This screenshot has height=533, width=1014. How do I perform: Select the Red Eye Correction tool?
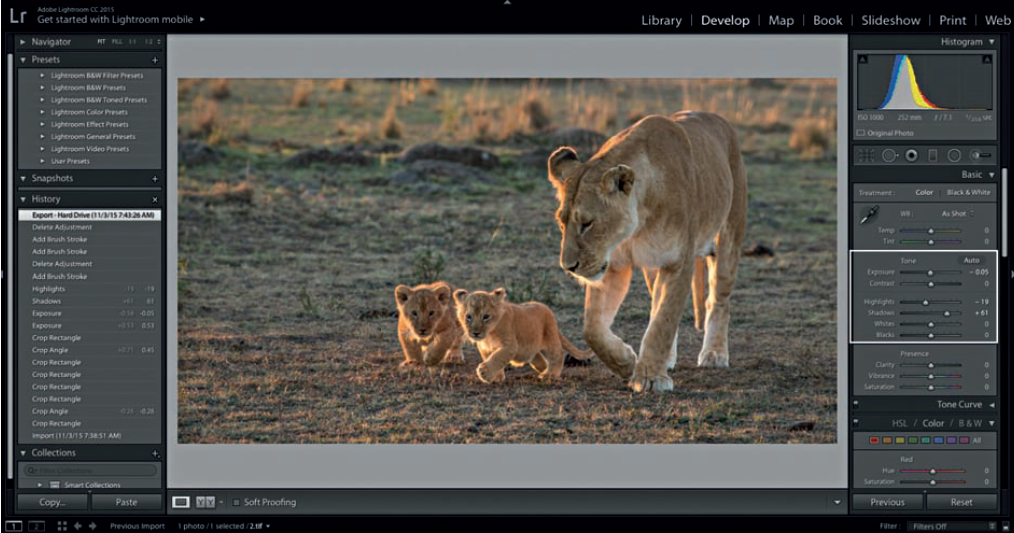(x=911, y=155)
